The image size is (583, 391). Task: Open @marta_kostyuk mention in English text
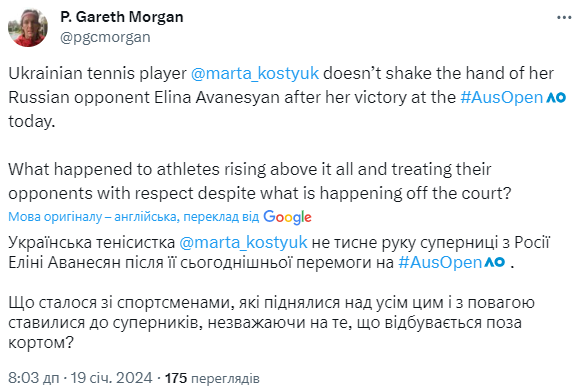click(255, 74)
